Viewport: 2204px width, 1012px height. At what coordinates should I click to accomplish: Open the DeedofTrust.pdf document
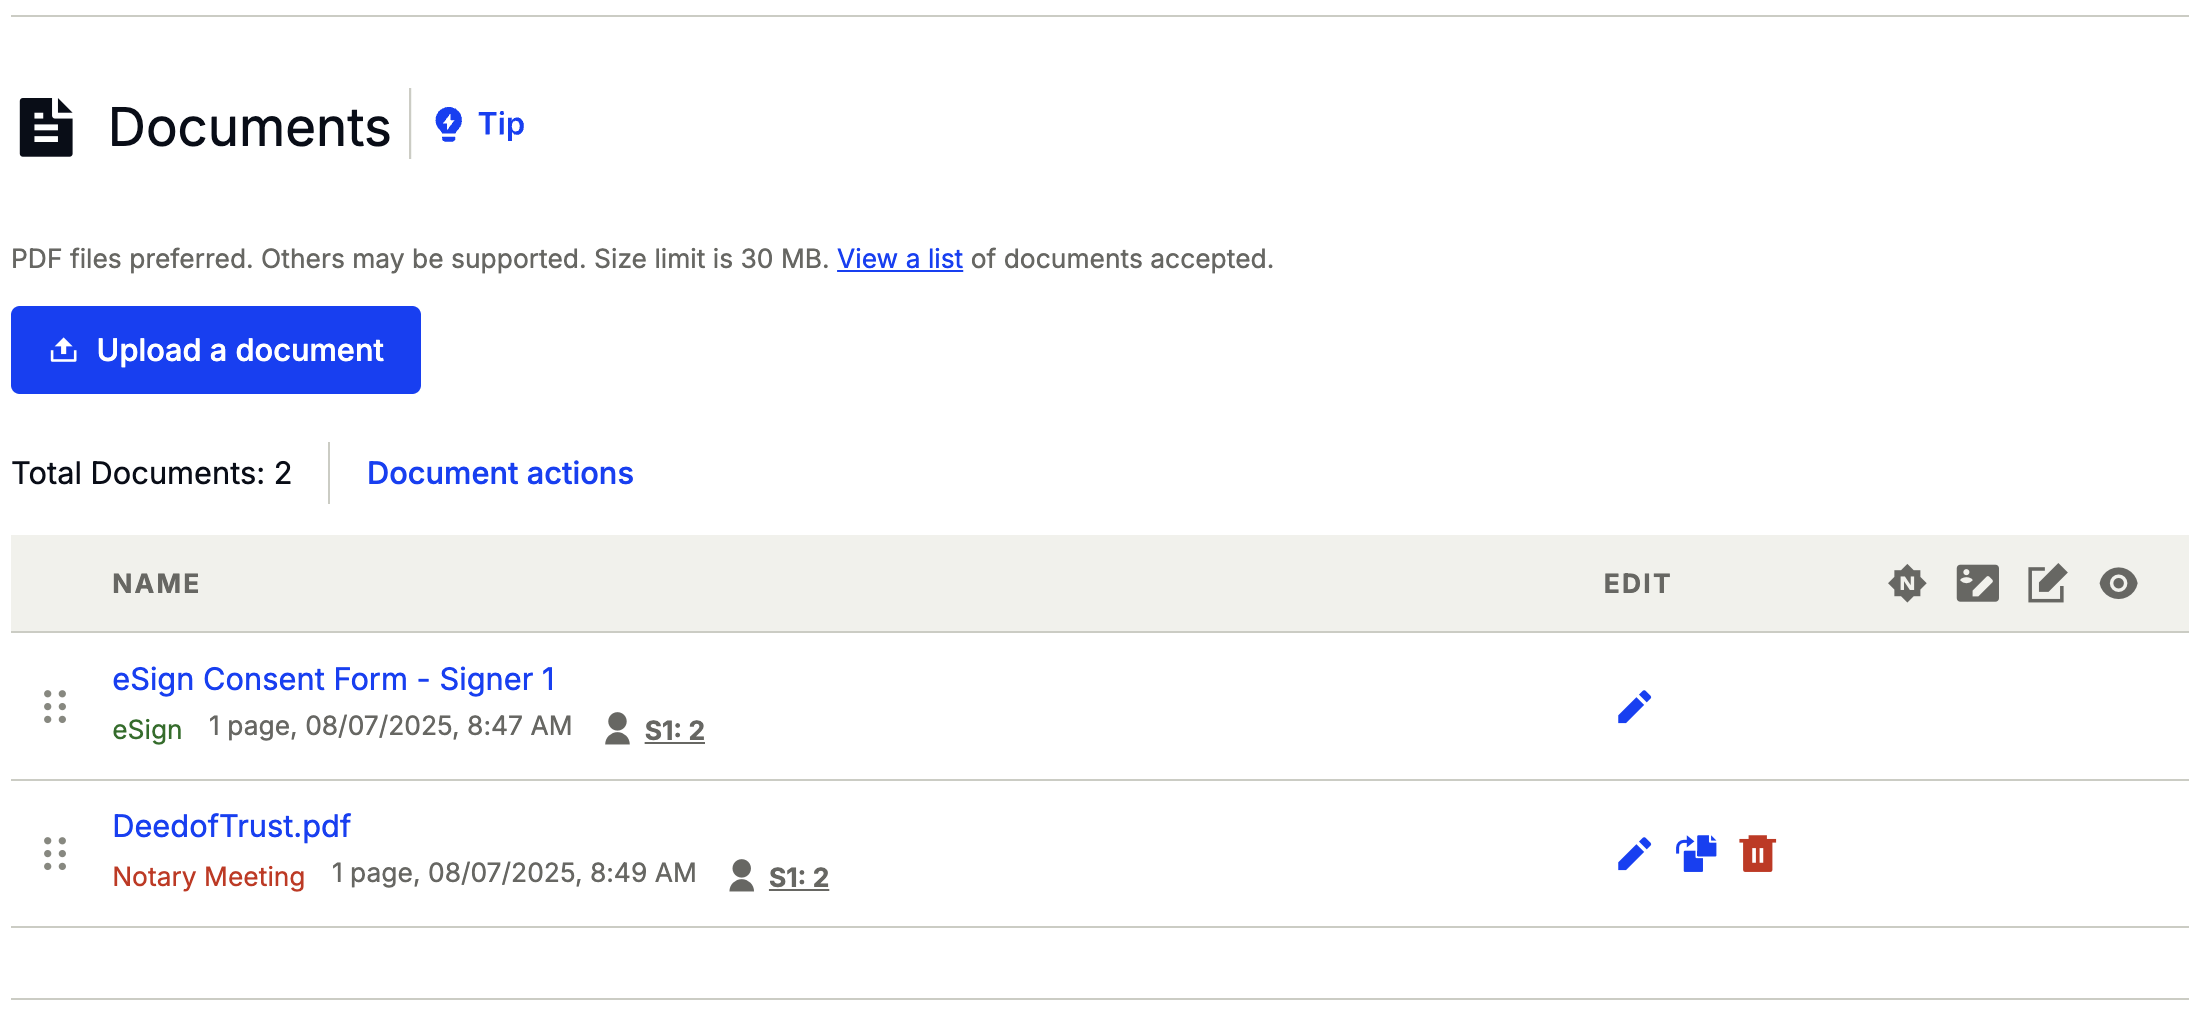point(231,825)
